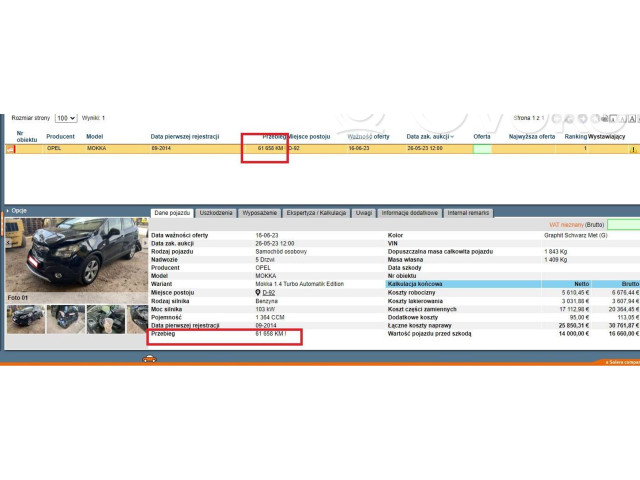This screenshot has height=480, width=640.
Task: Select the fourth partially visible thumbnail
Action: [x=138, y=319]
